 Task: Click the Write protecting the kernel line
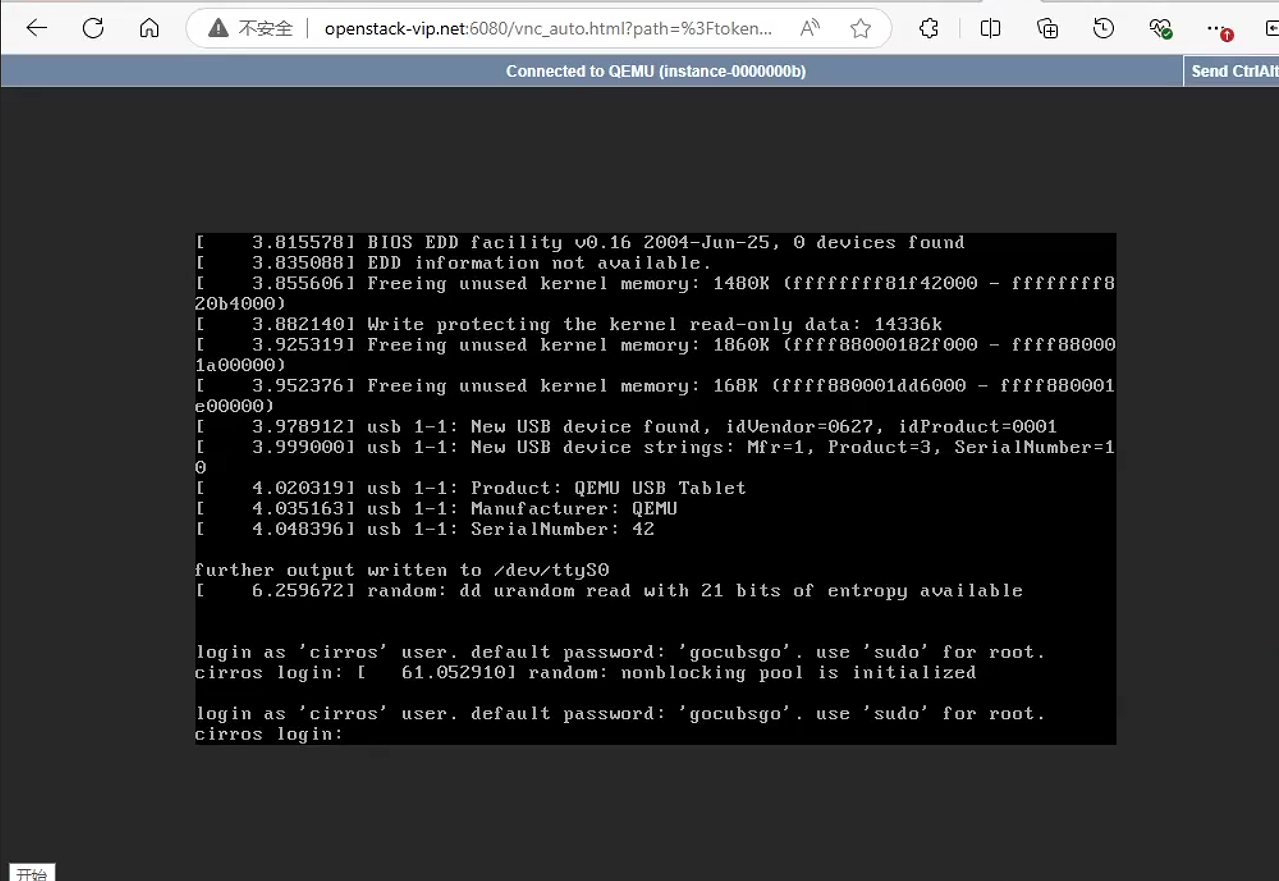pyautogui.click(x=569, y=324)
